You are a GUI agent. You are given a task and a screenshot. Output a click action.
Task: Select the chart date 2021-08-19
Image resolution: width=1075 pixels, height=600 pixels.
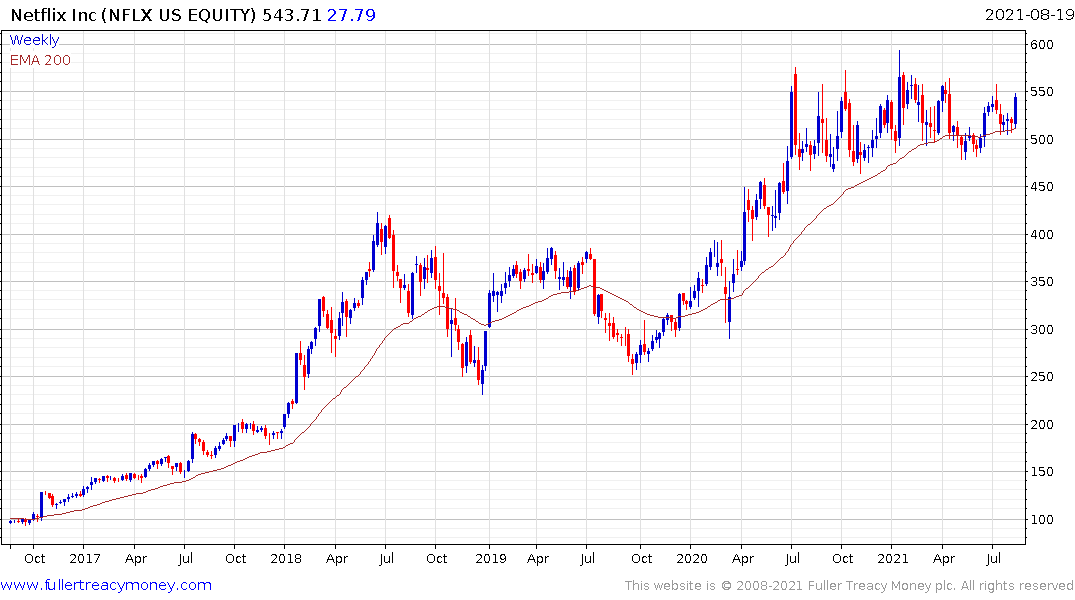(x=1029, y=15)
